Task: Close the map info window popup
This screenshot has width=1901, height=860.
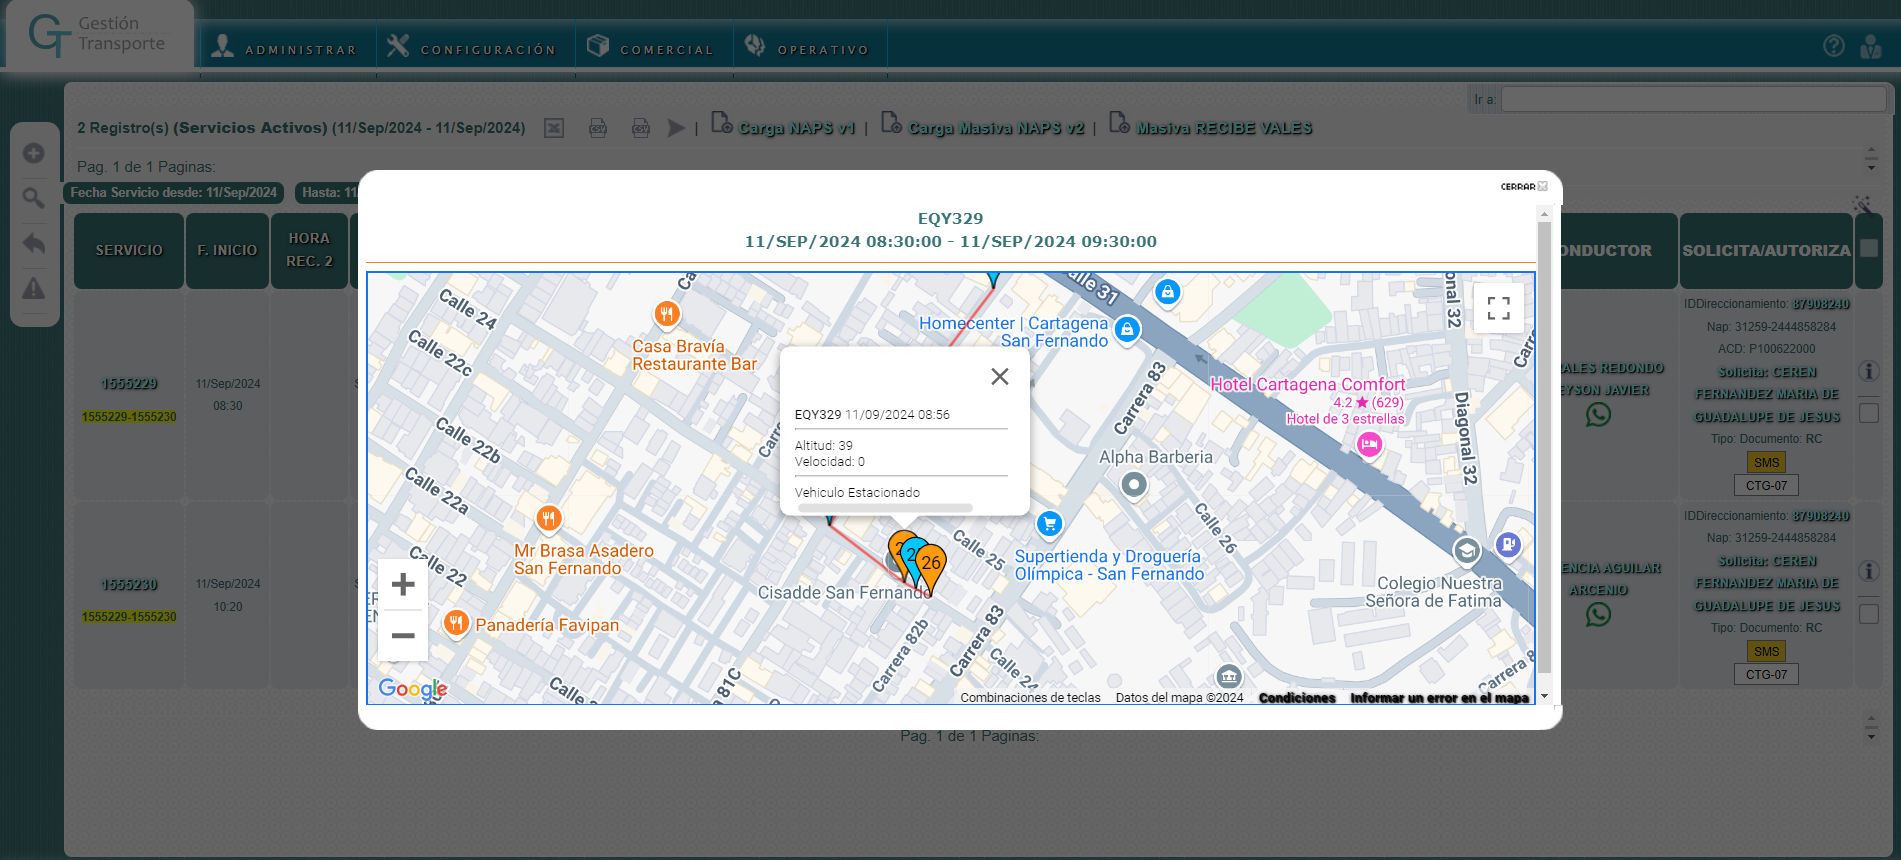Action: [x=999, y=377]
